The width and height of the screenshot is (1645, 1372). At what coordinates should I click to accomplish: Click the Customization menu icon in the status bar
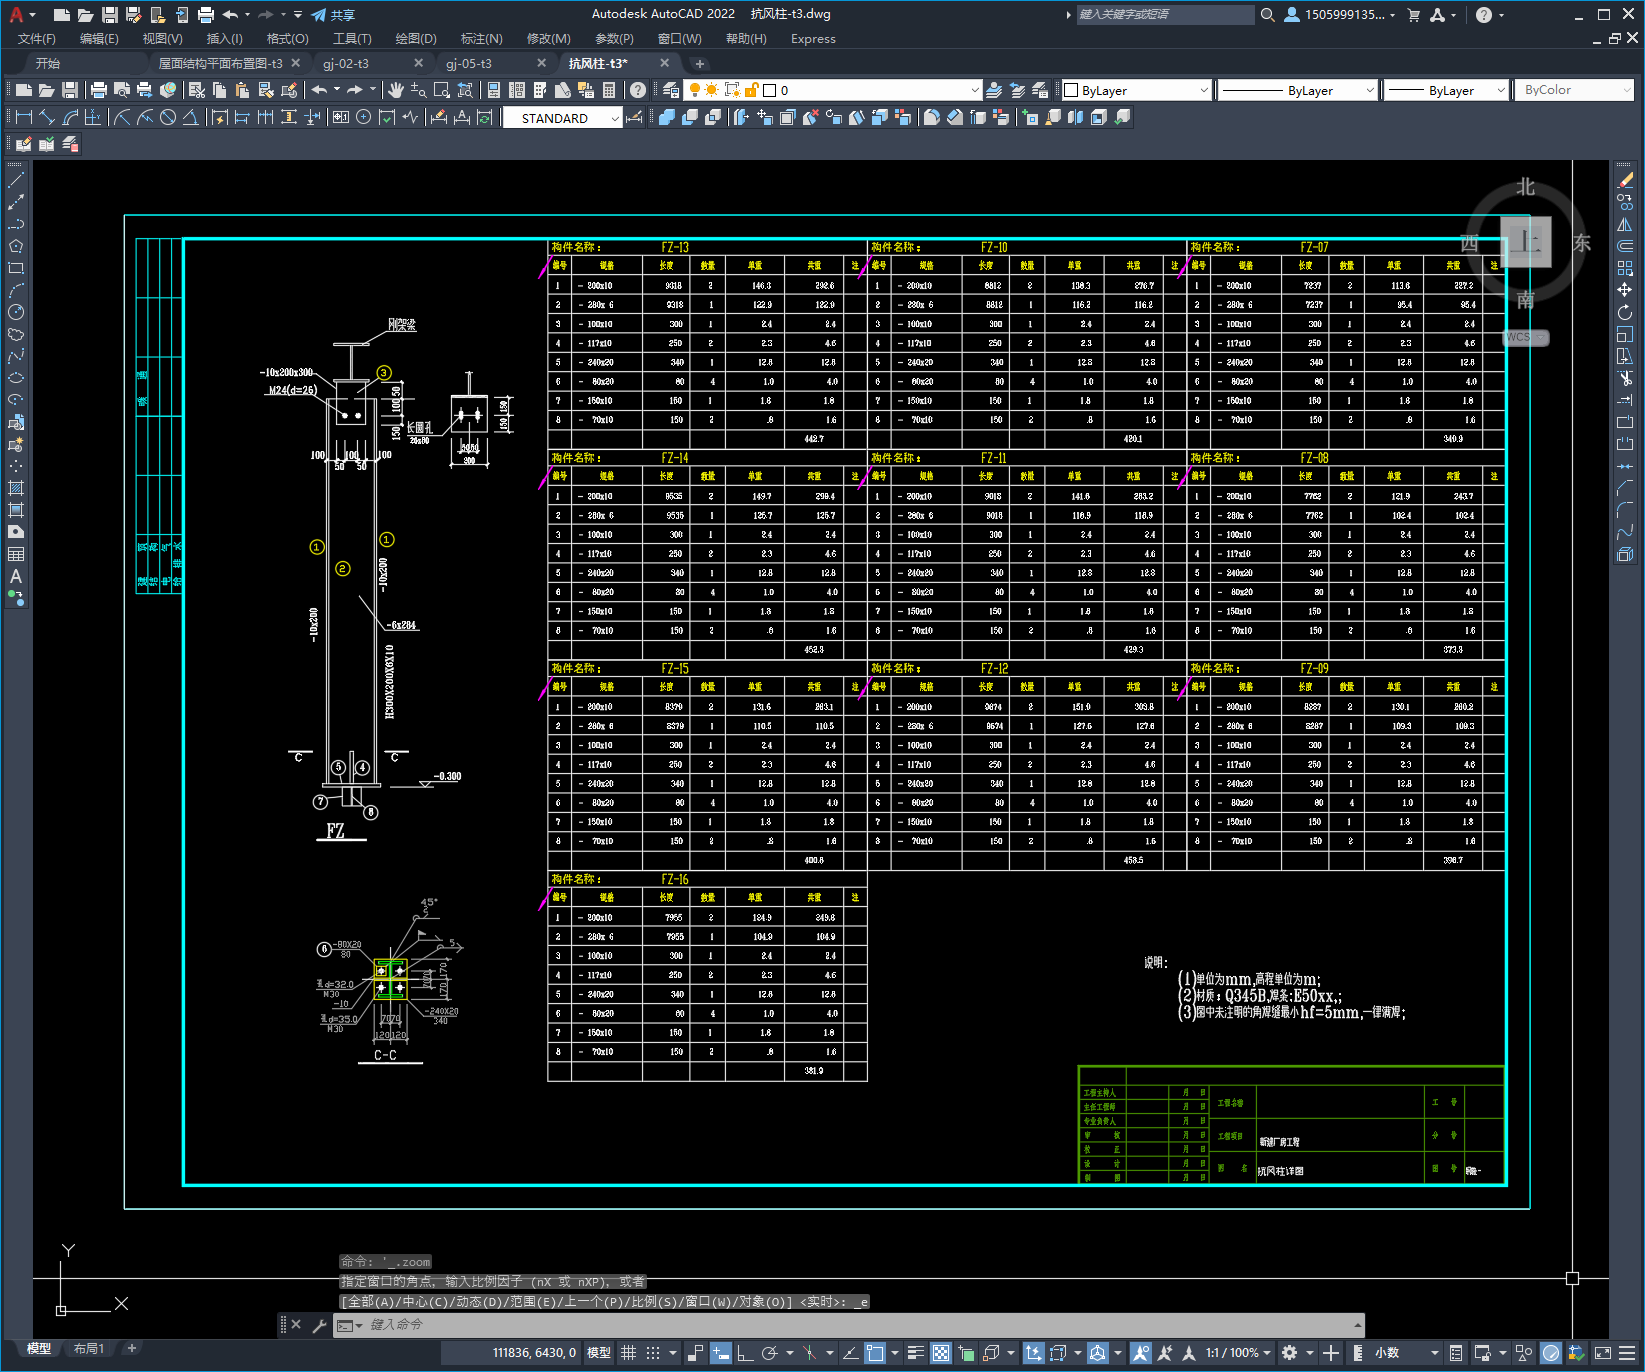tap(1627, 1353)
